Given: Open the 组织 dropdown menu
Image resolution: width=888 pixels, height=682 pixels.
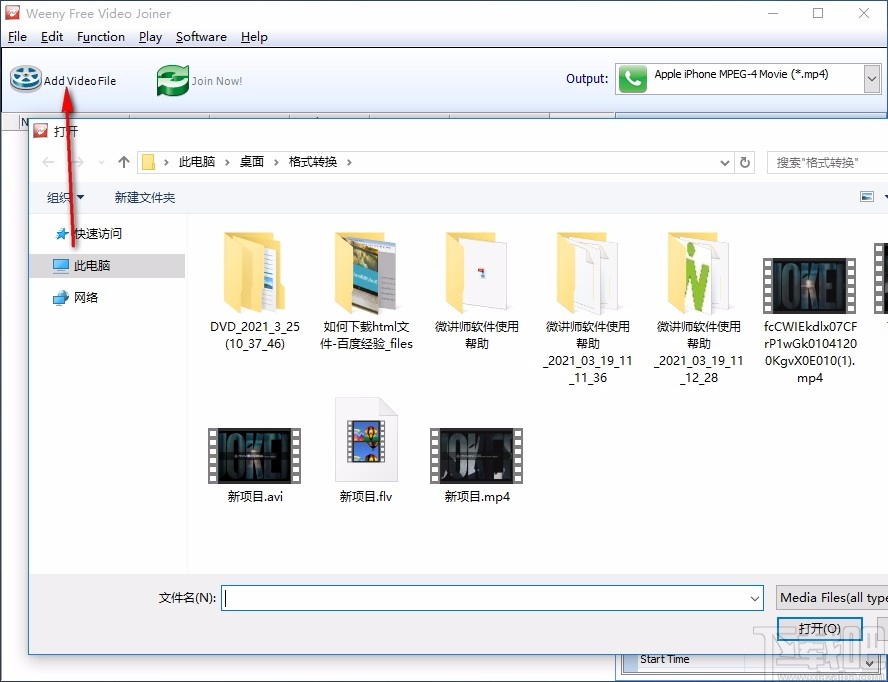Looking at the screenshot, I should (x=63, y=197).
